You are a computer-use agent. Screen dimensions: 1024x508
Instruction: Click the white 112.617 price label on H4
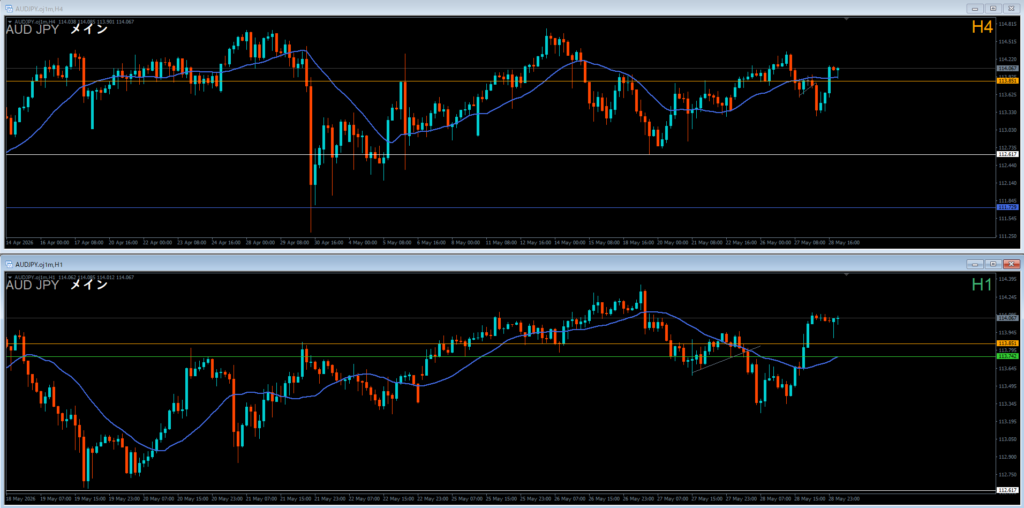pos(1005,155)
